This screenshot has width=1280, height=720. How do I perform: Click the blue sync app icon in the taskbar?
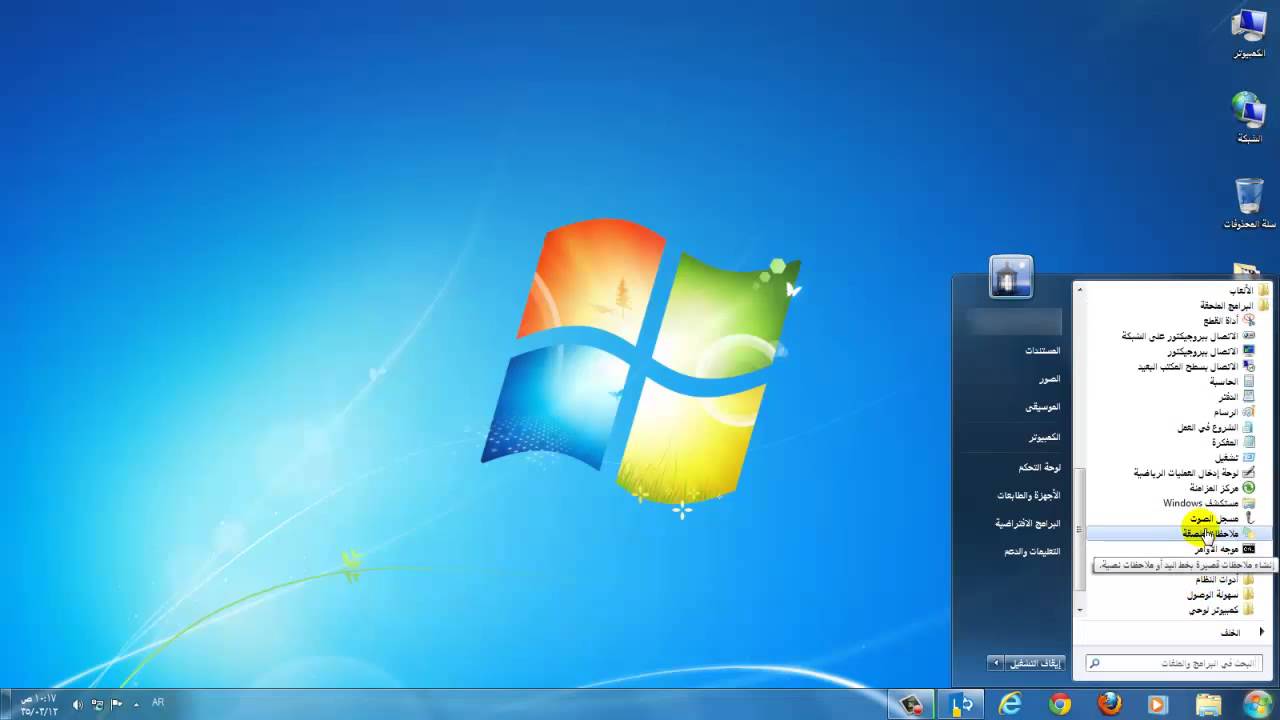tap(961, 704)
